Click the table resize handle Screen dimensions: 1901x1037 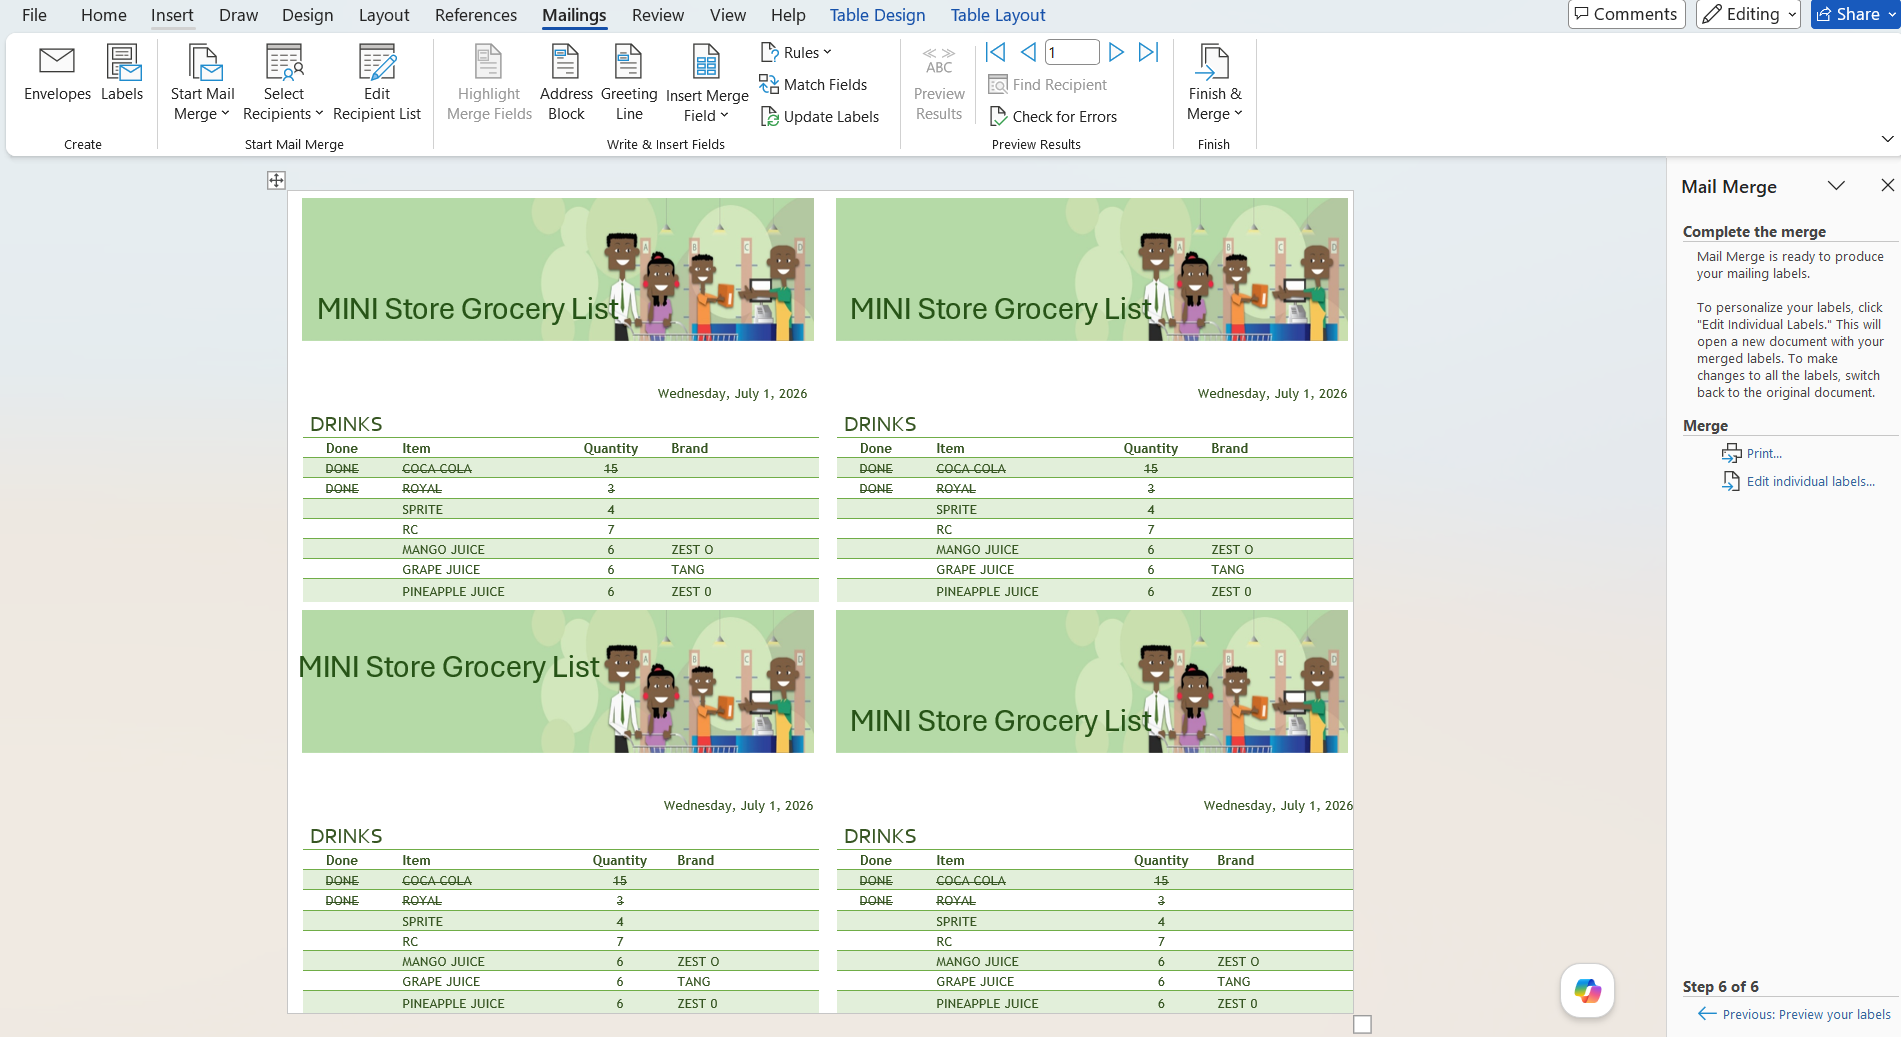click(1362, 1024)
